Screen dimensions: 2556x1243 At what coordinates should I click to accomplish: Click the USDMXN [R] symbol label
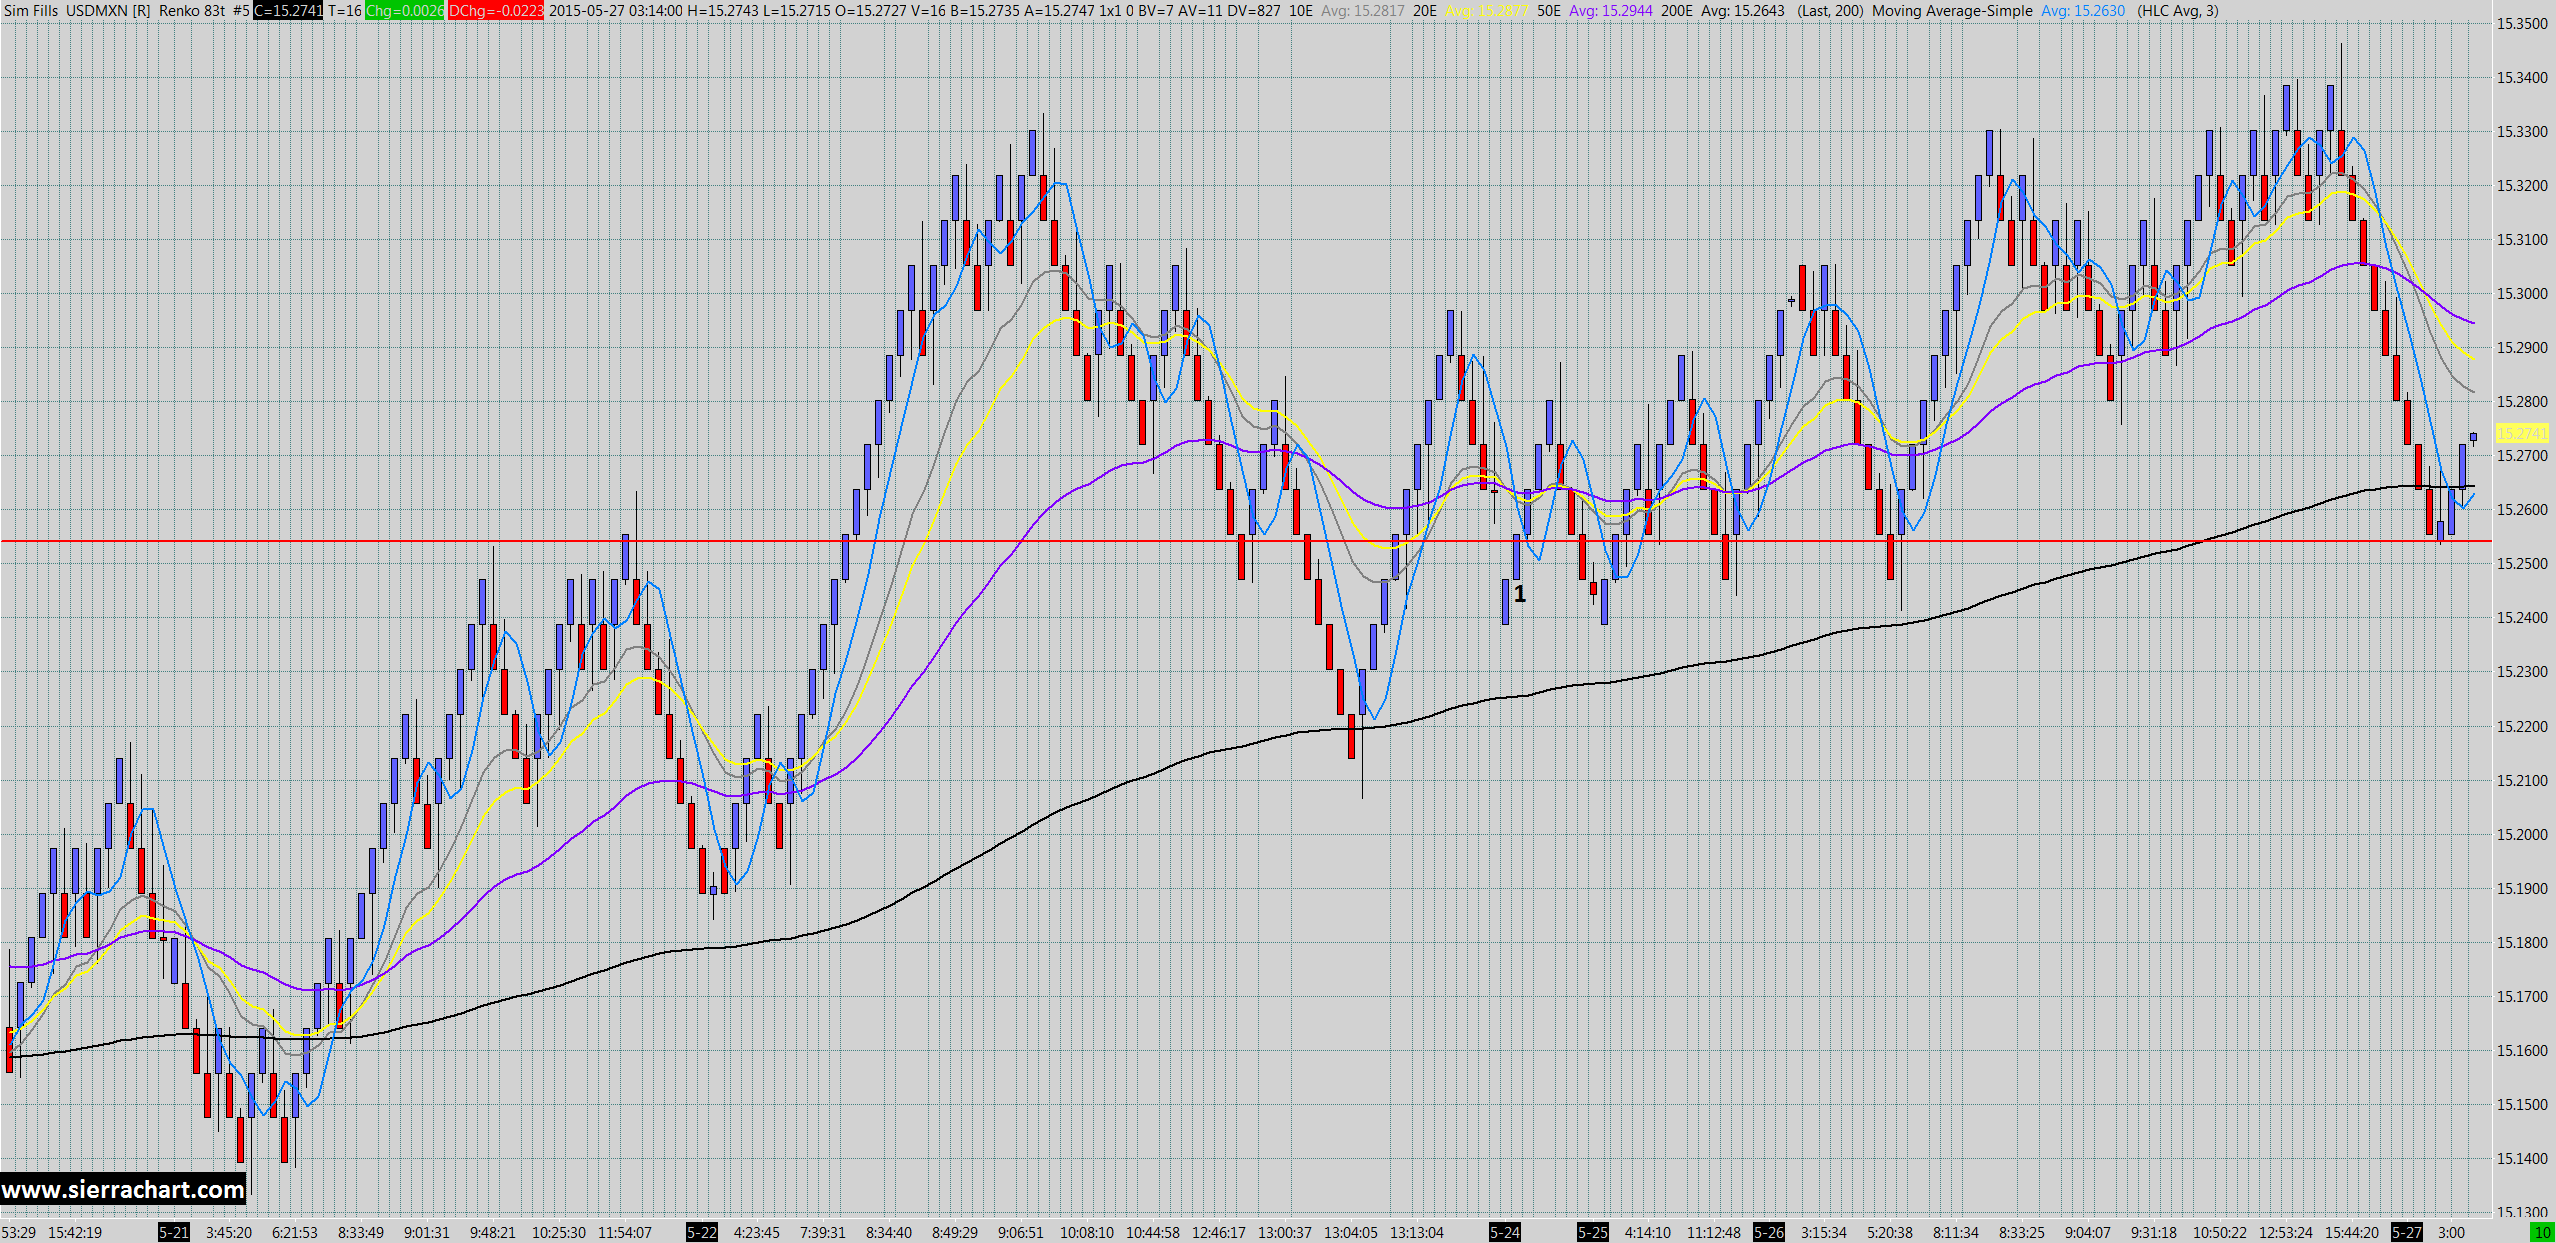(108, 11)
